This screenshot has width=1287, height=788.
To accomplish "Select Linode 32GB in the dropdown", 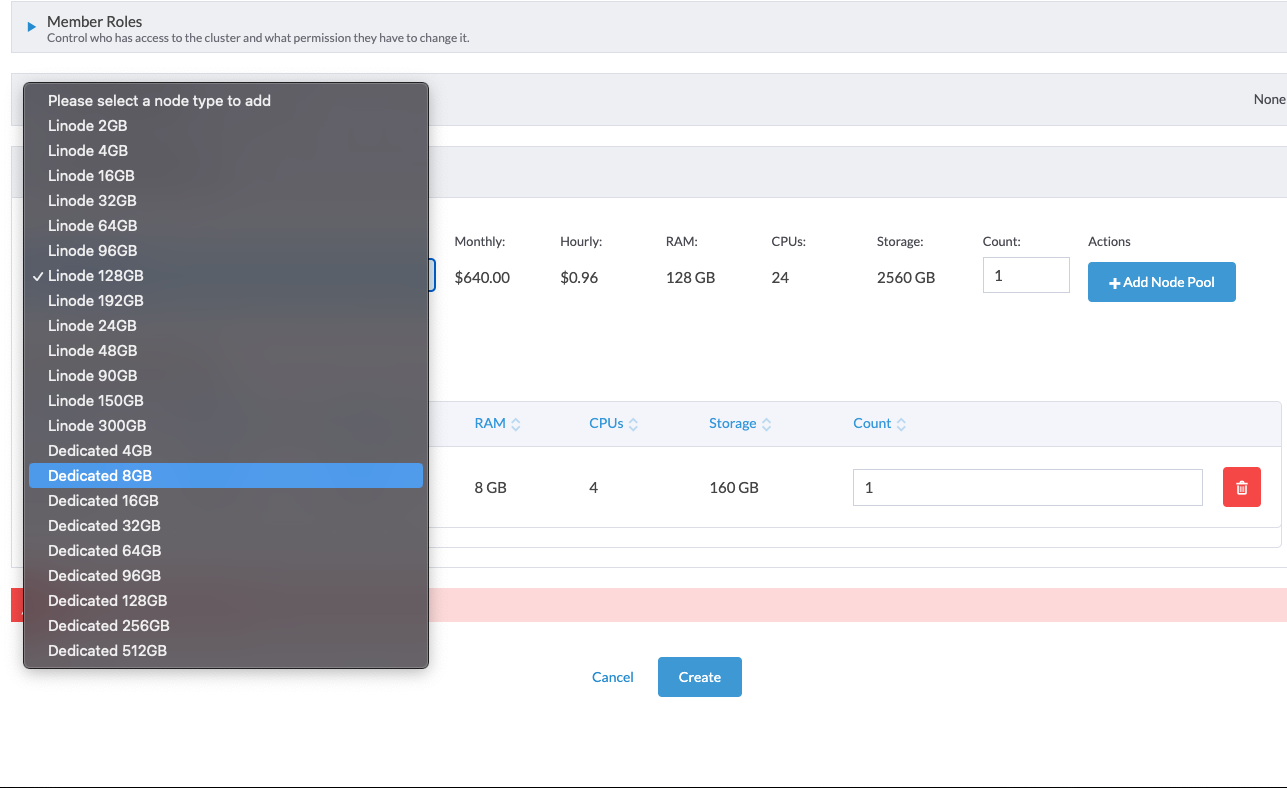I will pos(226,200).
